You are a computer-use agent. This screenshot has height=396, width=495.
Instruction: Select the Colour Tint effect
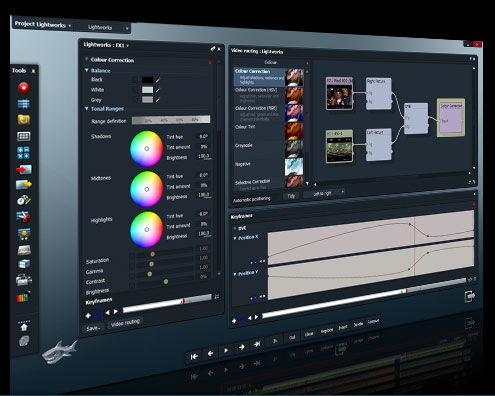(x=269, y=131)
